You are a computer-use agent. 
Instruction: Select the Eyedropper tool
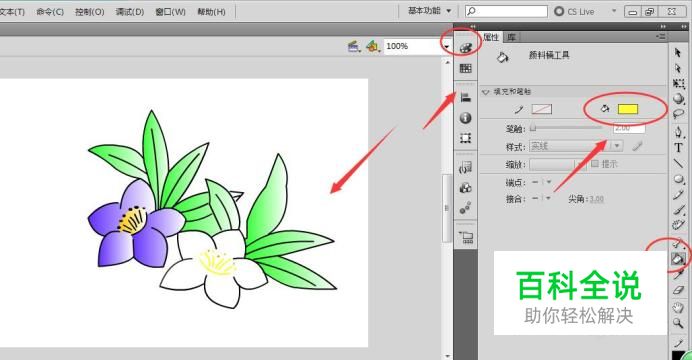[x=678, y=275]
